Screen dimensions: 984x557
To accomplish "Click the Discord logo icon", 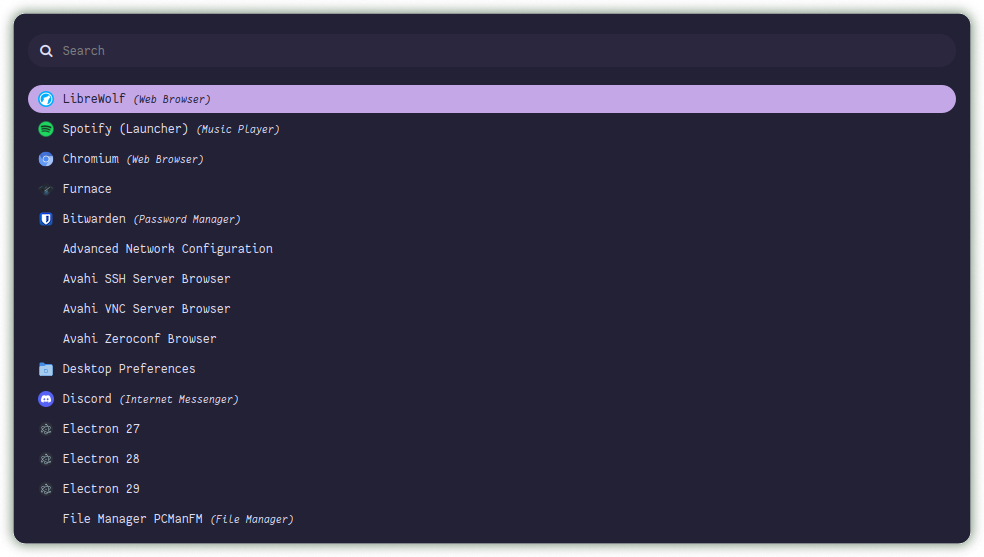I will 46,399.
